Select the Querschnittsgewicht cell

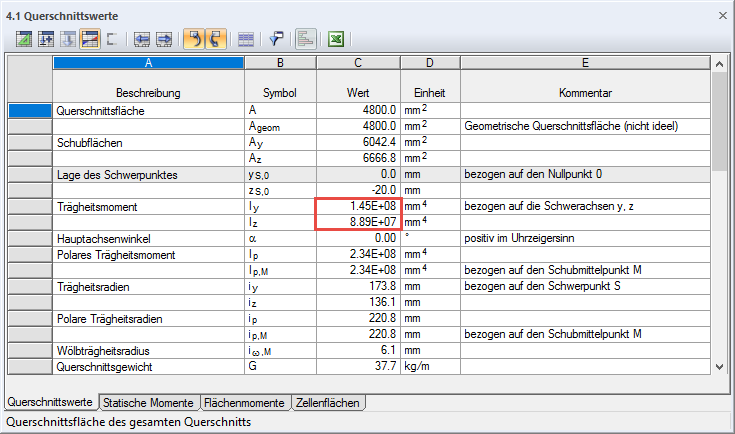pyautogui.click(x=148, y=367)
